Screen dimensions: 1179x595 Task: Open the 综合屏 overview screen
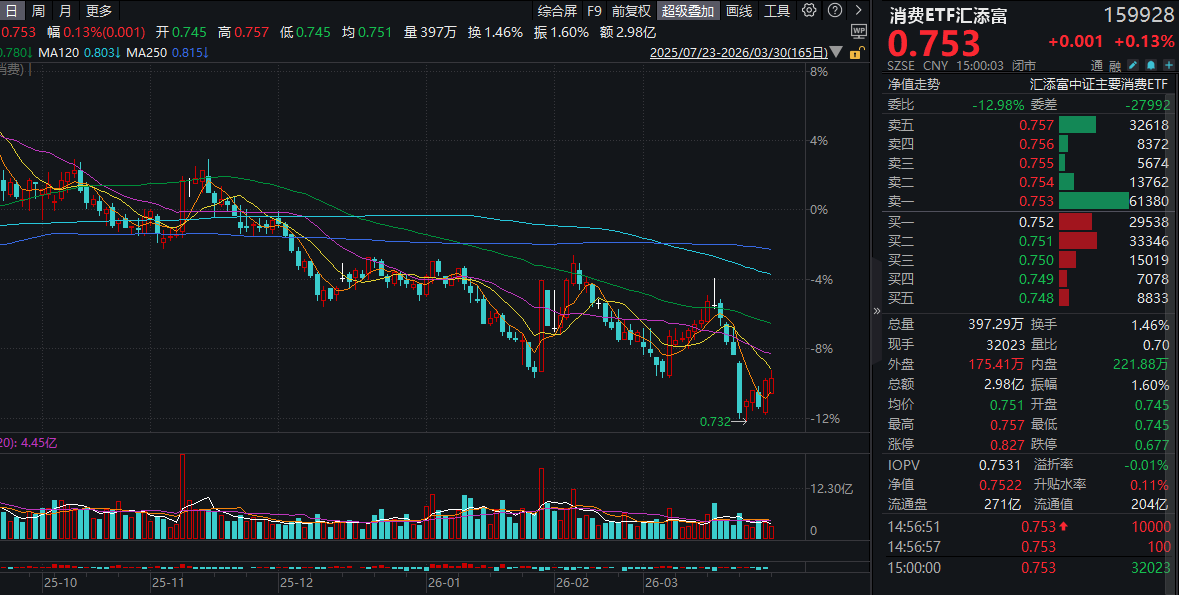556,11
